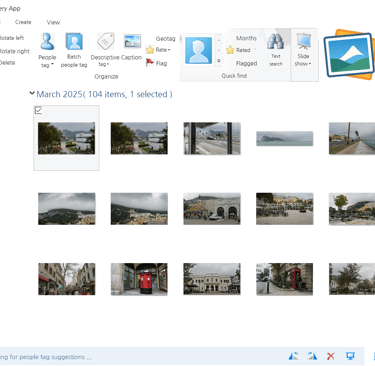Add a Descriptive tag
This screenshot has height=366, width=375.
tap(105, 50)
